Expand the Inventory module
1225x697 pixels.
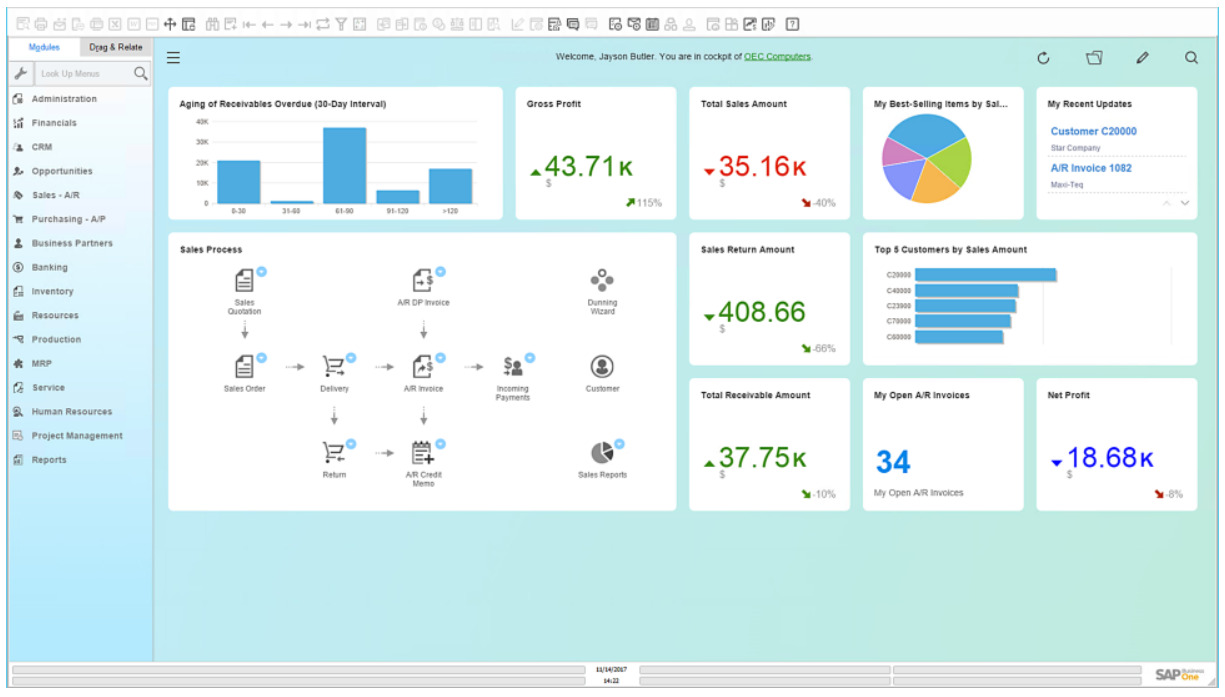point(52,291)
